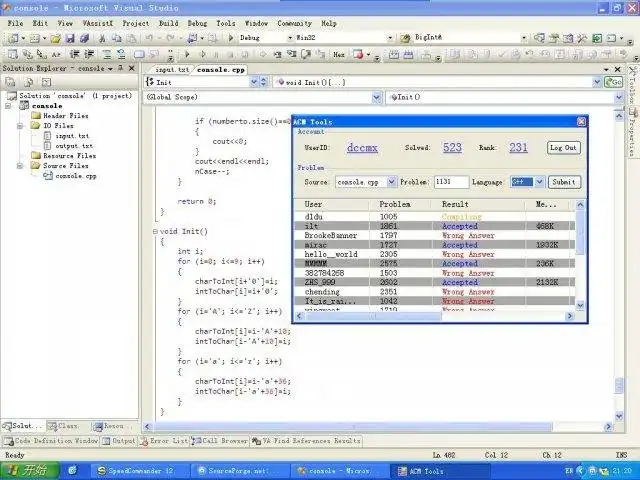The image size is (640, 480).
Task: Toggle auto-hide pin on Solution Explorer
Action: coord(120,68)
